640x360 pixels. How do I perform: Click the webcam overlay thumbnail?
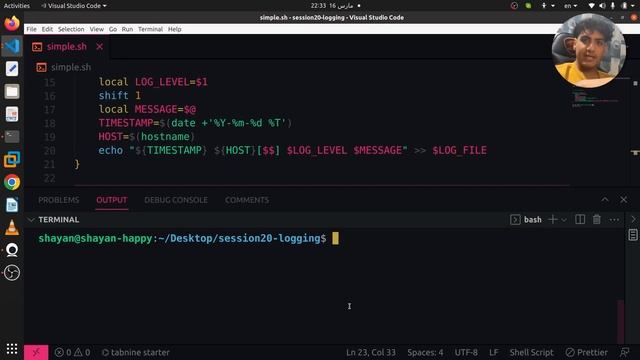(589, 51)
